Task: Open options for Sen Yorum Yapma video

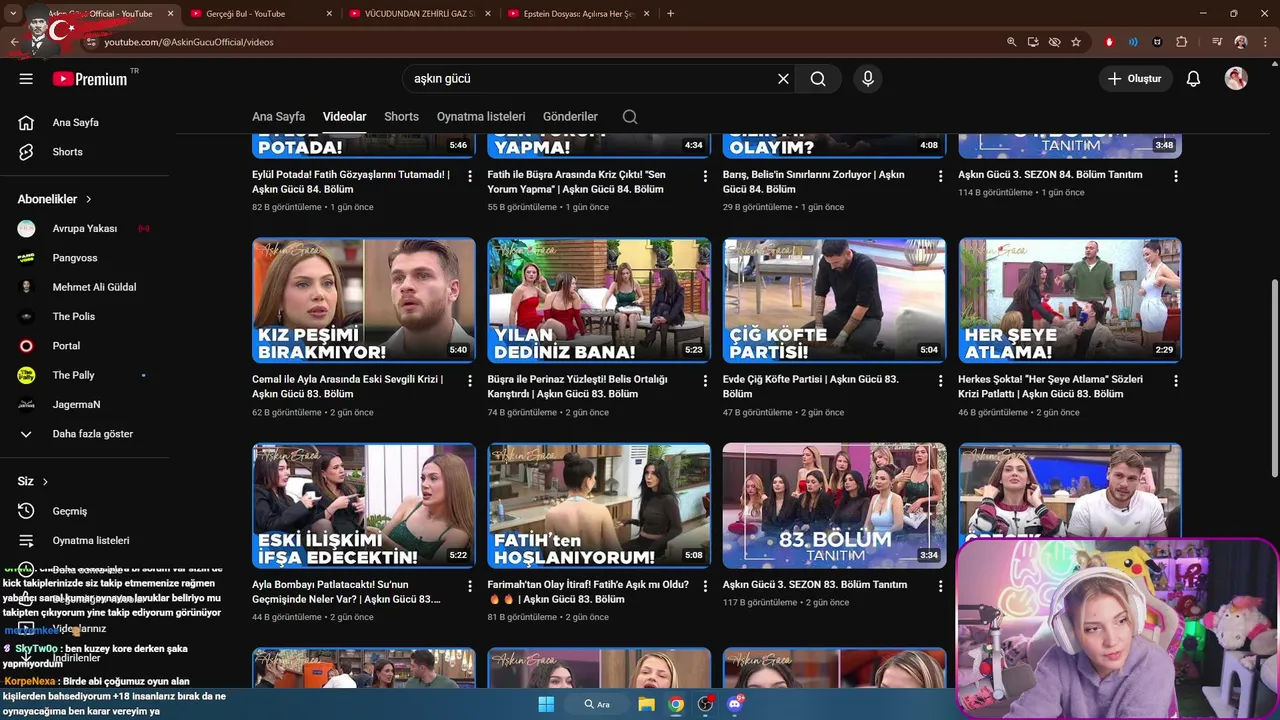Action: (x=705, y=176)
